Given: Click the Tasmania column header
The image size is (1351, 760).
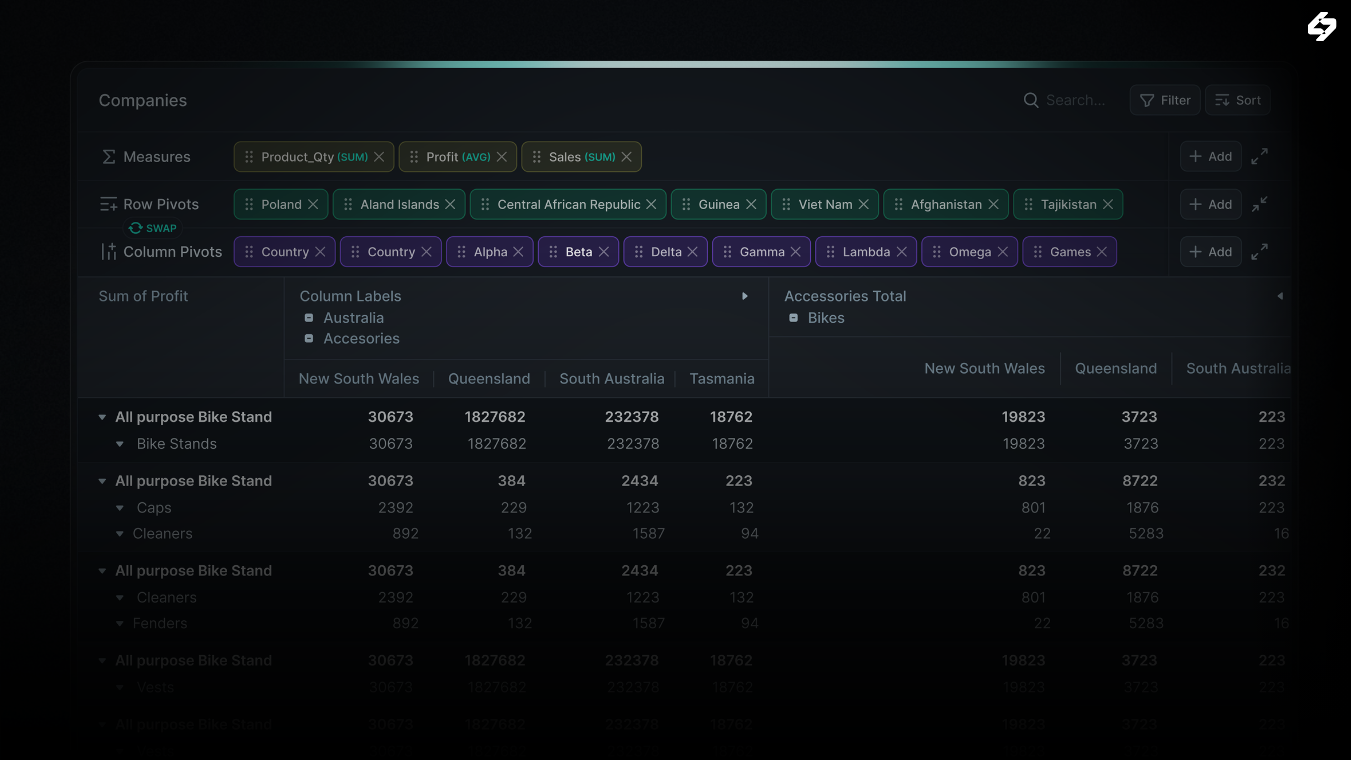Looking at the screenshot, I should 722,379.
